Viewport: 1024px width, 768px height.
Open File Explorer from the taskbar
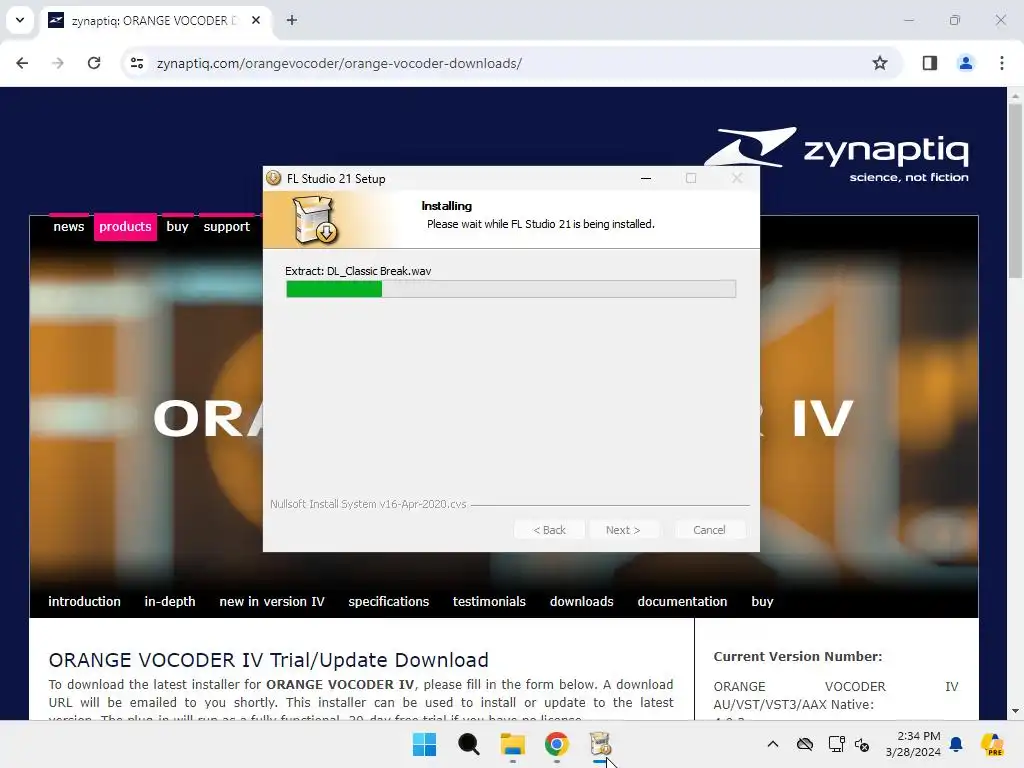click(x=513, y=744)
